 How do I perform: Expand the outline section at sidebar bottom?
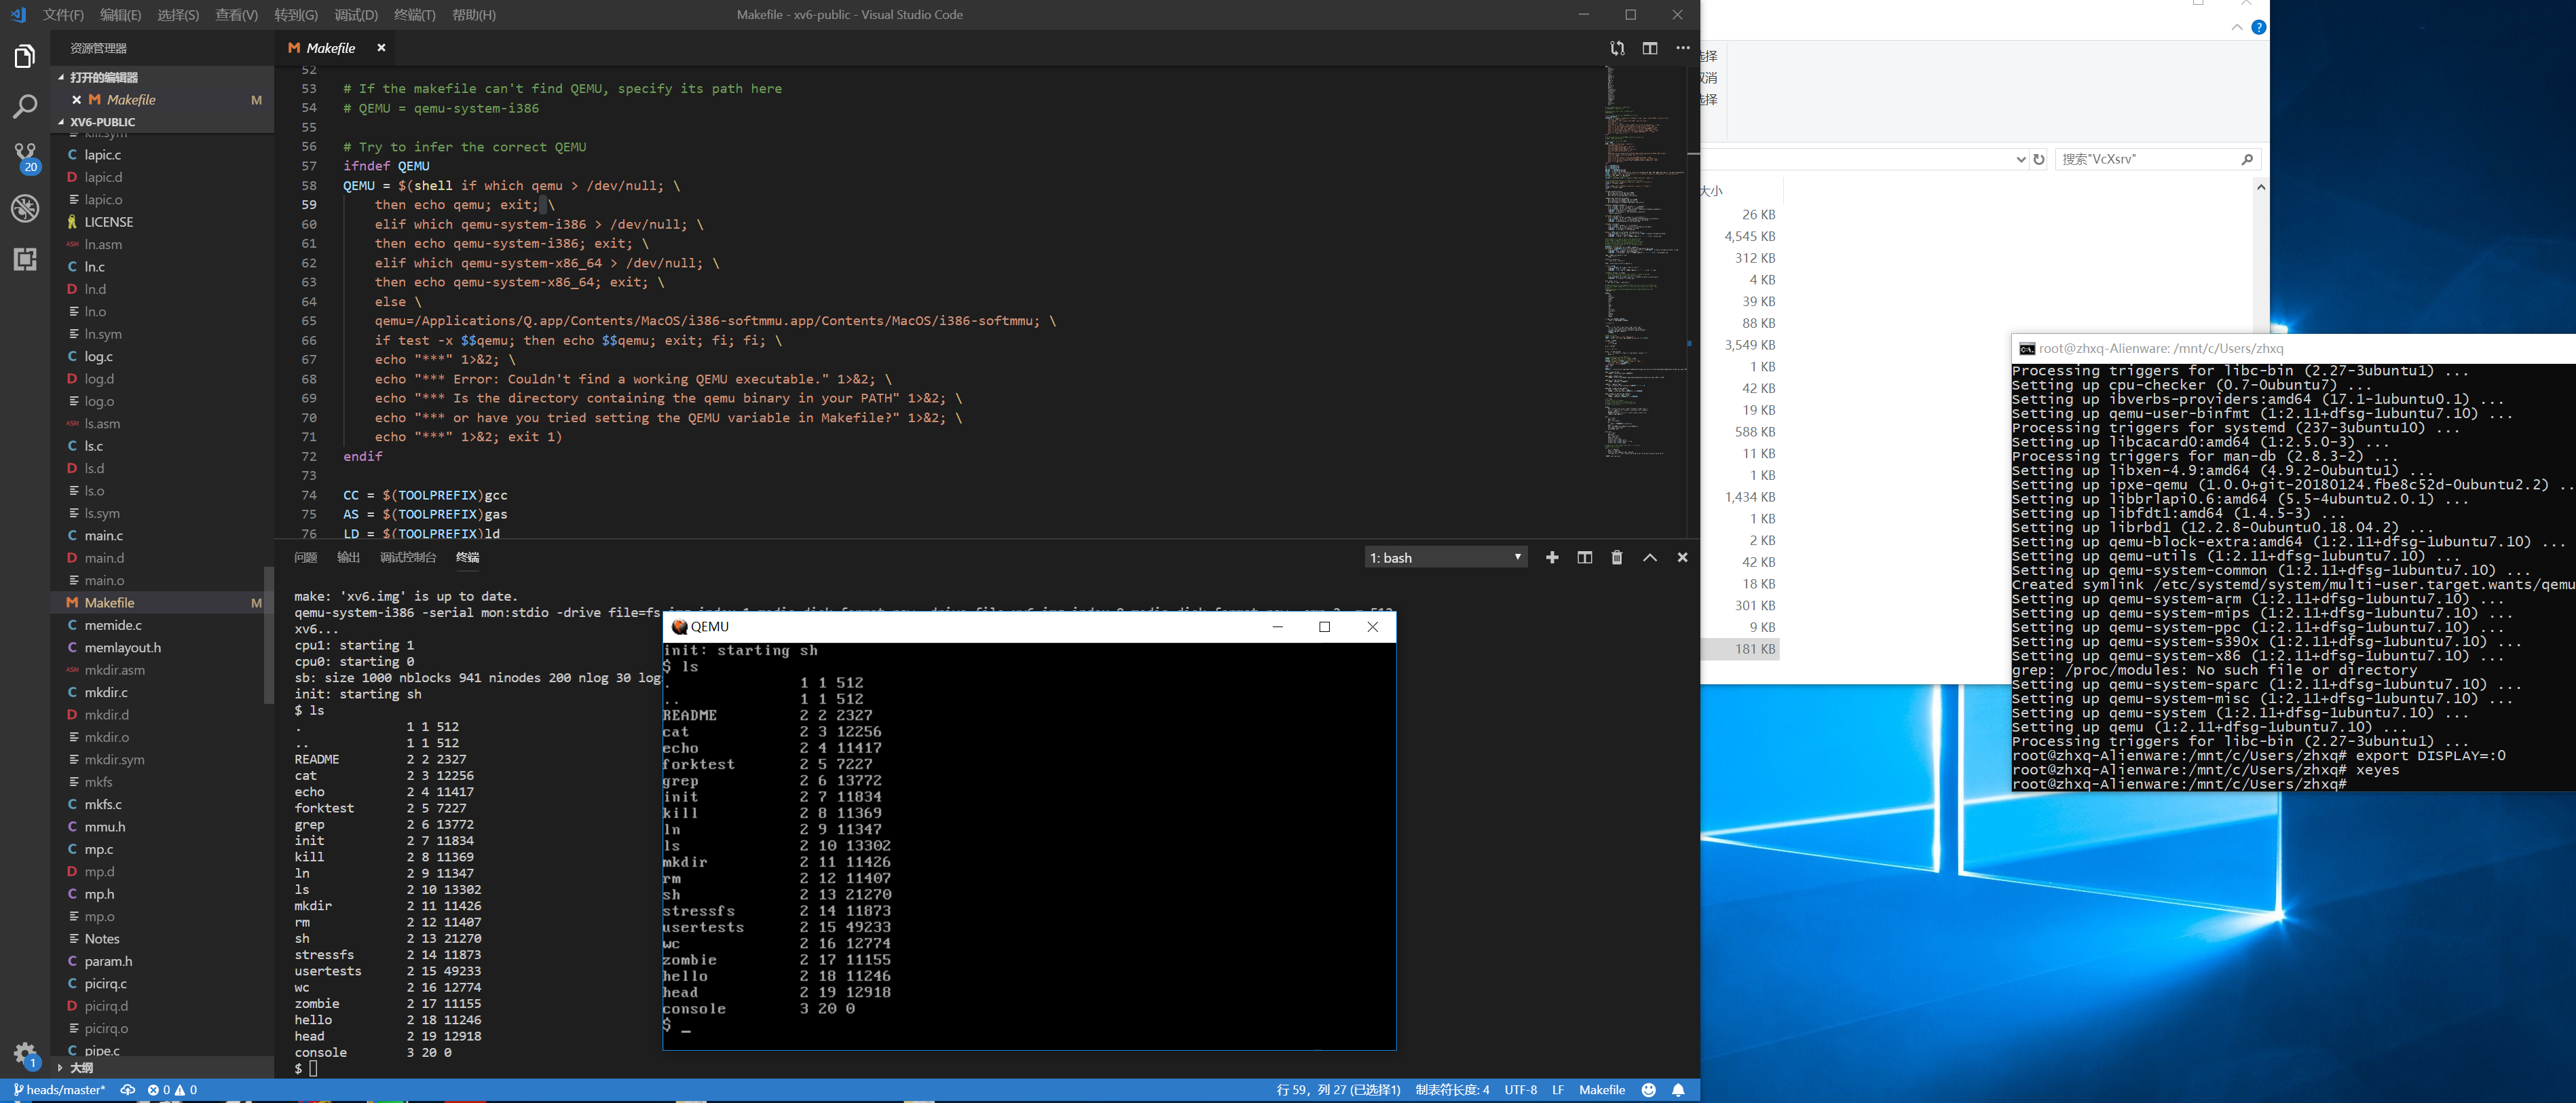coord(82,1068)
